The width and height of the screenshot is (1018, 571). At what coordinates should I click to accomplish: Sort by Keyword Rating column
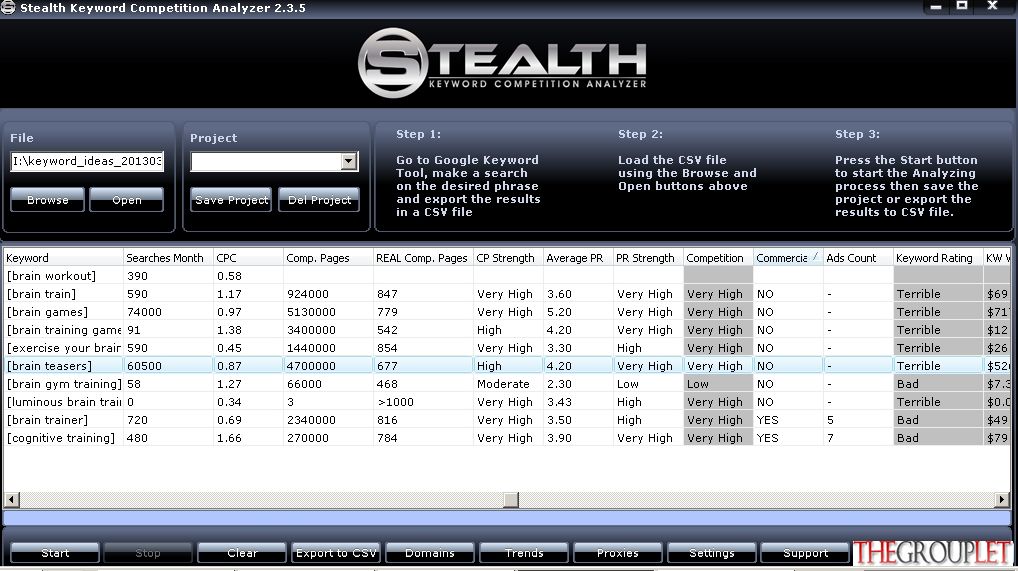(938, 258)
